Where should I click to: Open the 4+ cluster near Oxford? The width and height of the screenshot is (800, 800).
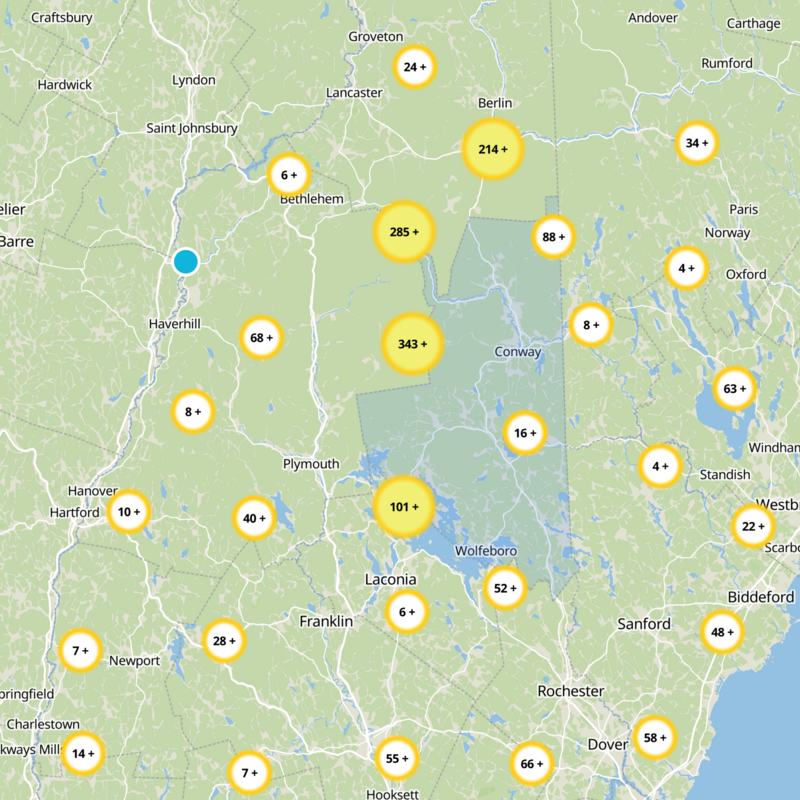tap(686, 268)
